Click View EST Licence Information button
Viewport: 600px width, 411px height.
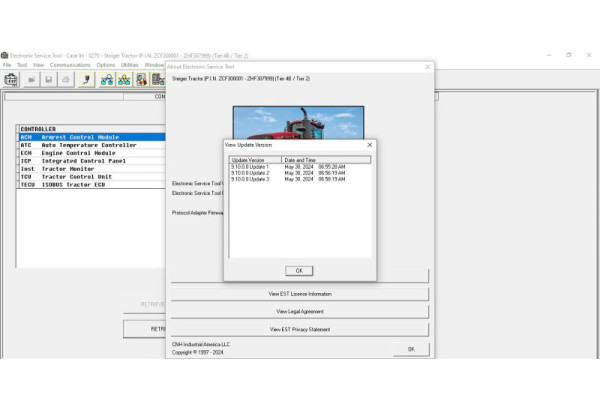300,294
